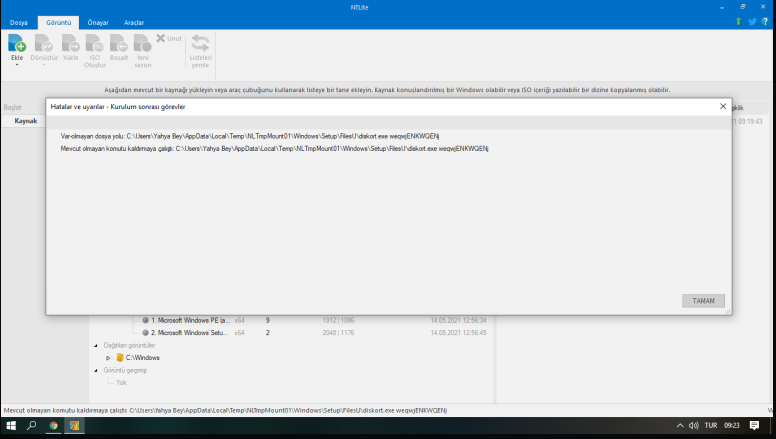
Task: Click the 1912 | 1086 size cell
Action: [338, 320]
